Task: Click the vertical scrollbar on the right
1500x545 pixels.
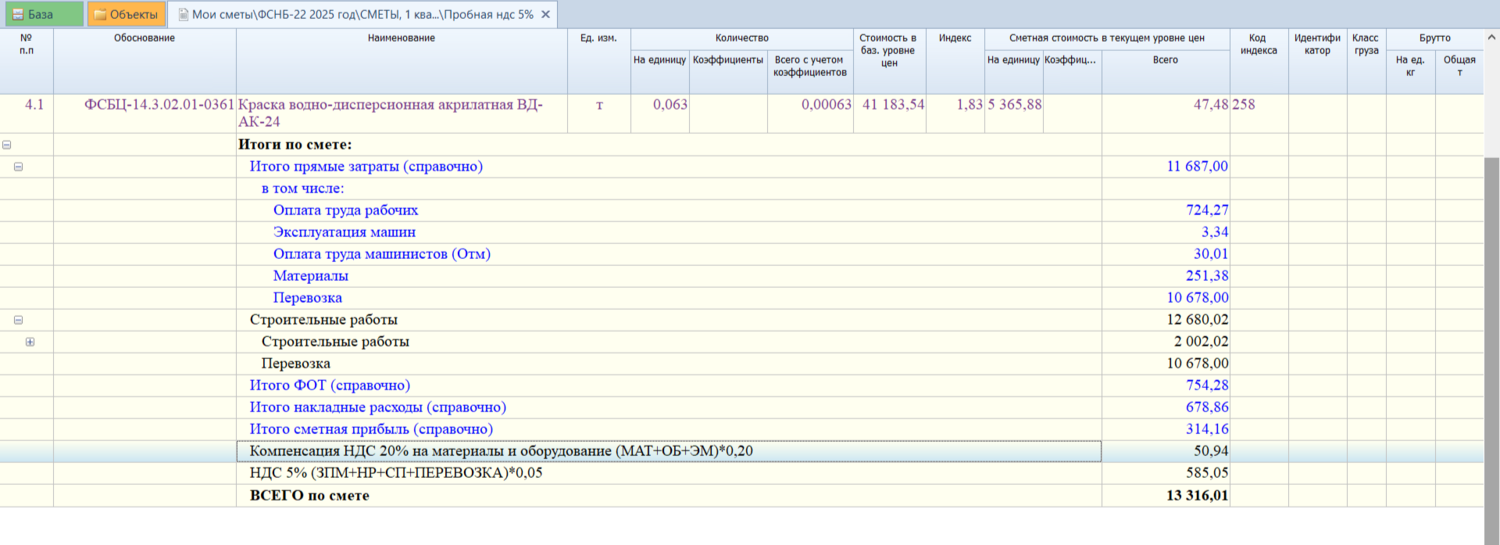Action: tap(1491, 300)
